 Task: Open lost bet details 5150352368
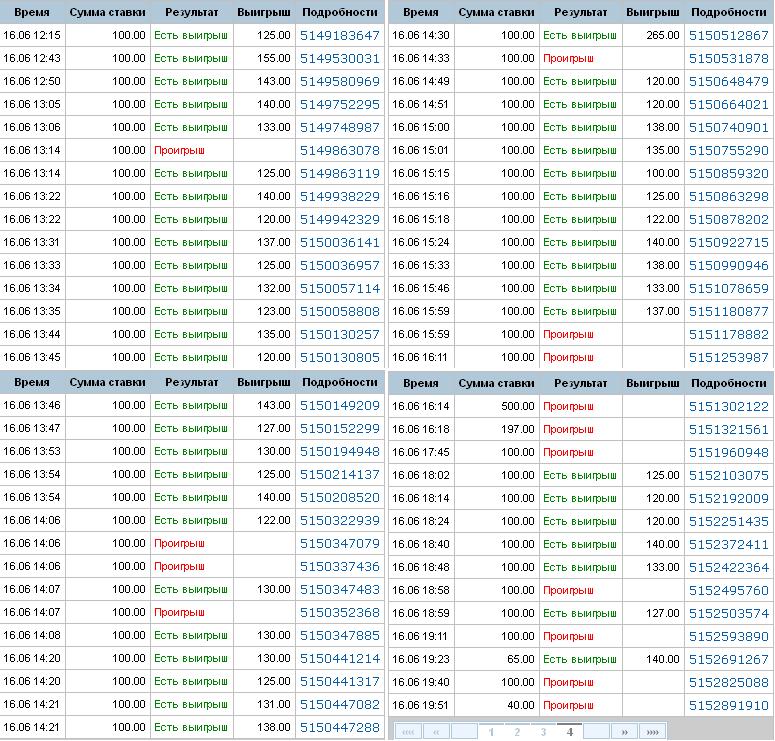click(340, 612)
